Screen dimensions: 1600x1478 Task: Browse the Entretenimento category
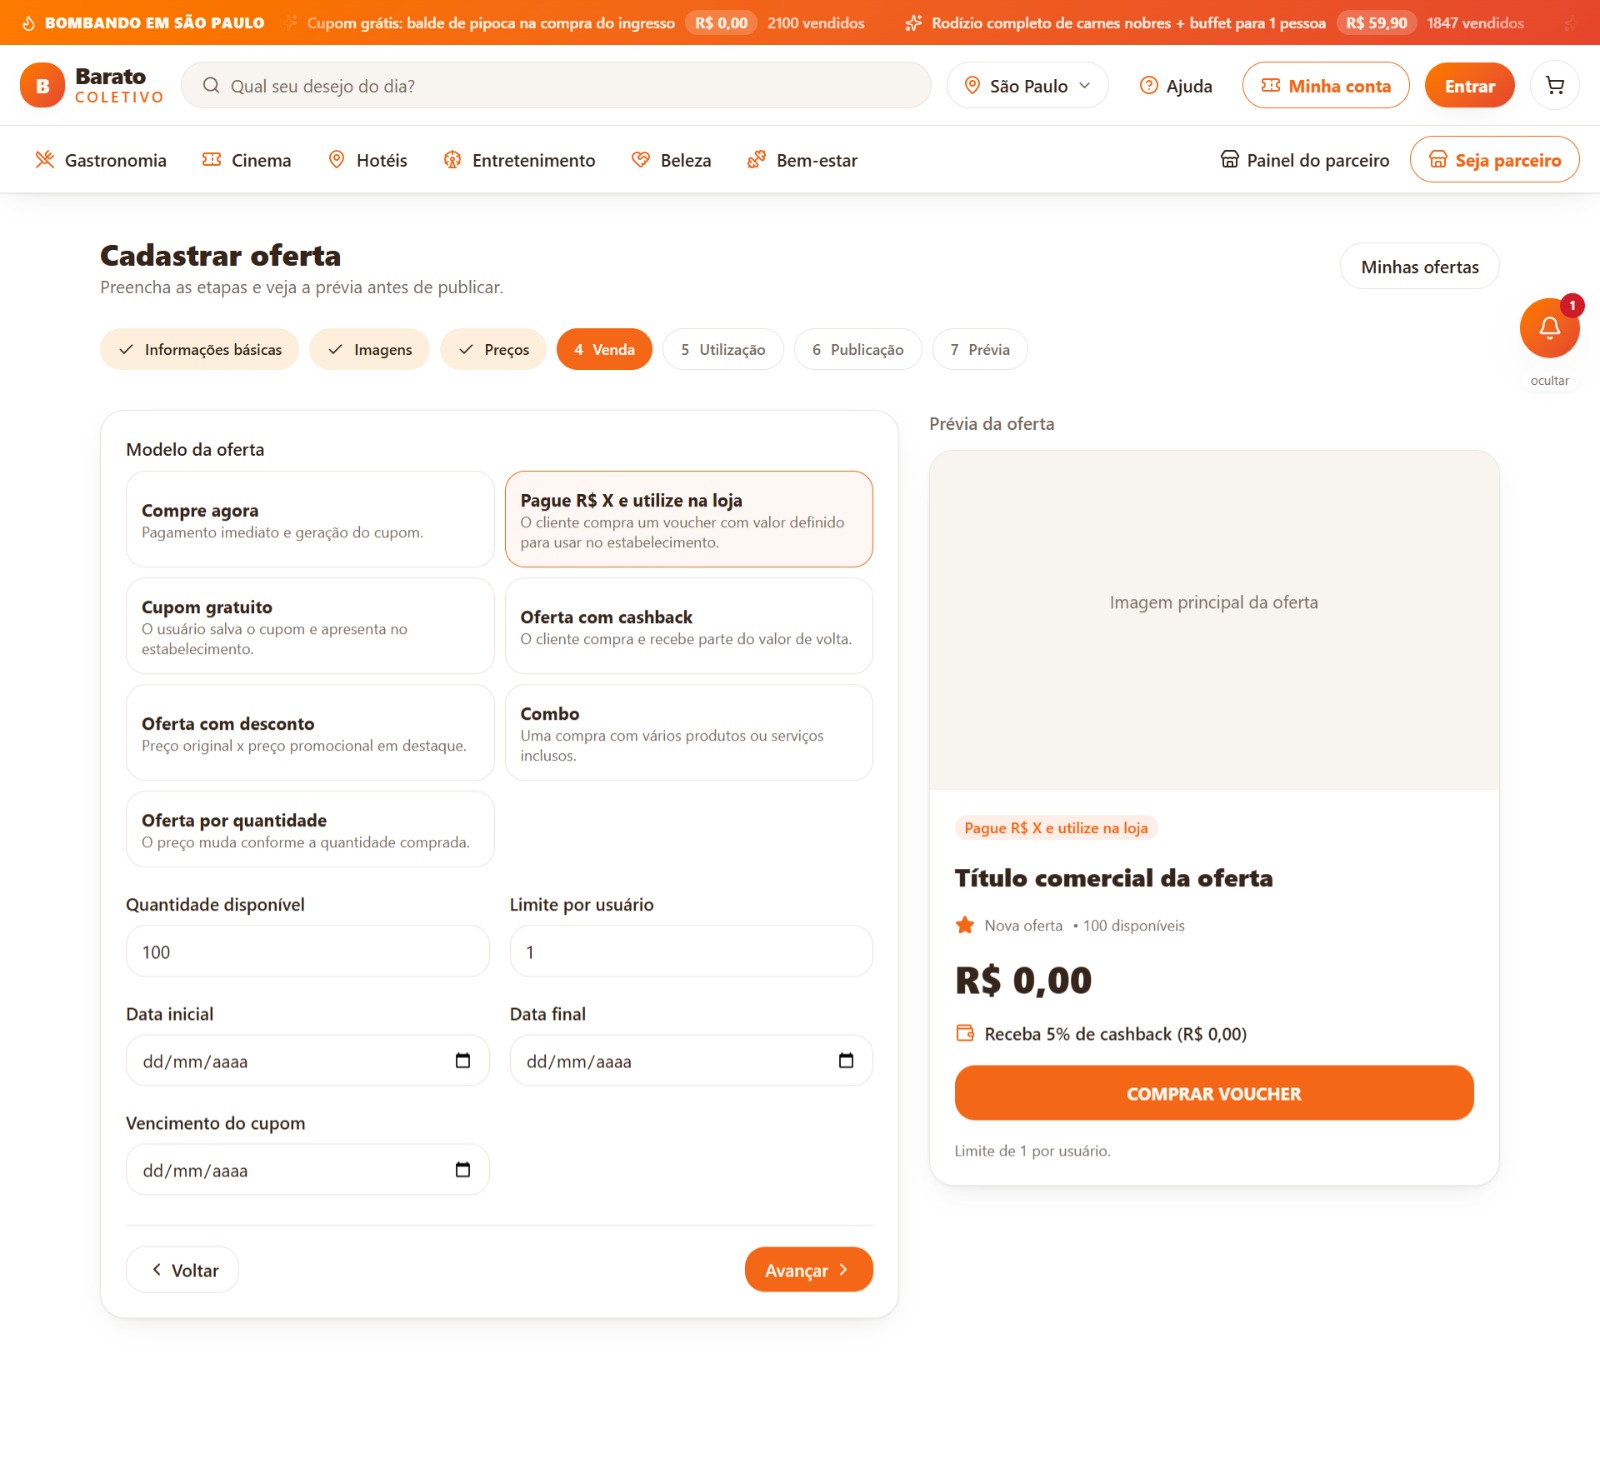pyautogui.click(x=519, y=160)
